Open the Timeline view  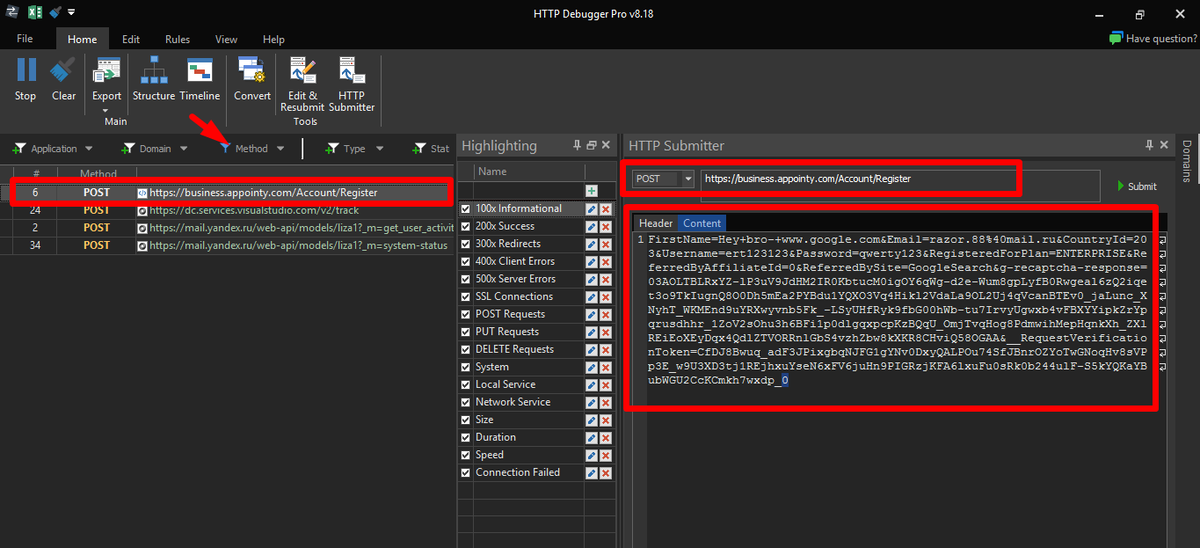point(200,80)
